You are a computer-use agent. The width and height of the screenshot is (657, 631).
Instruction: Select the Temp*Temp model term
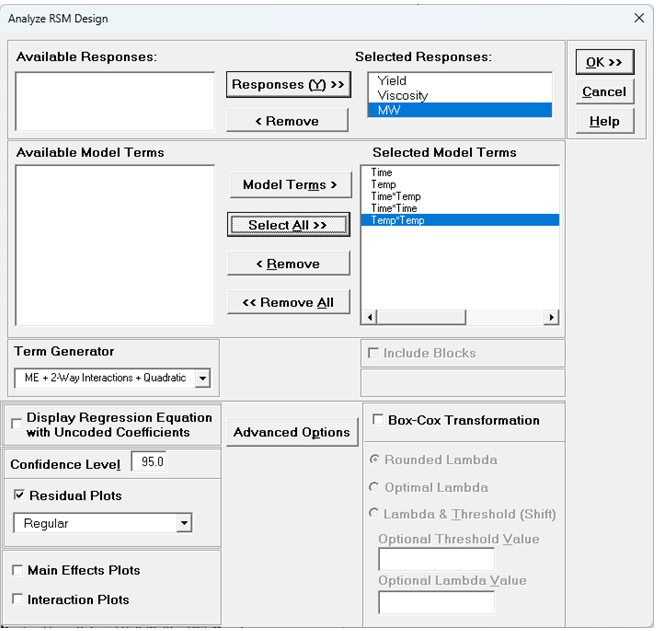(x=460, y=220)
